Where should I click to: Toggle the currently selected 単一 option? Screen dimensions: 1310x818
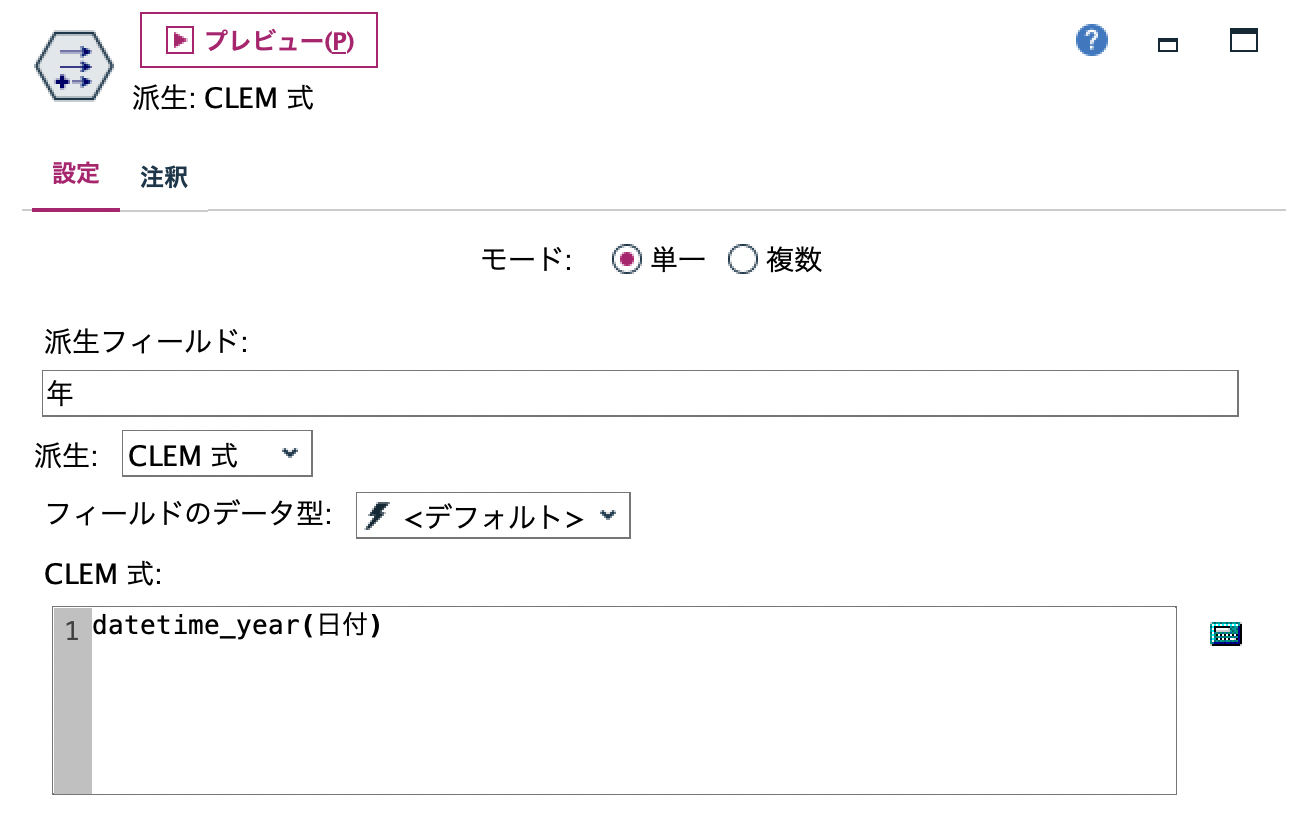[x=628, y=260]
